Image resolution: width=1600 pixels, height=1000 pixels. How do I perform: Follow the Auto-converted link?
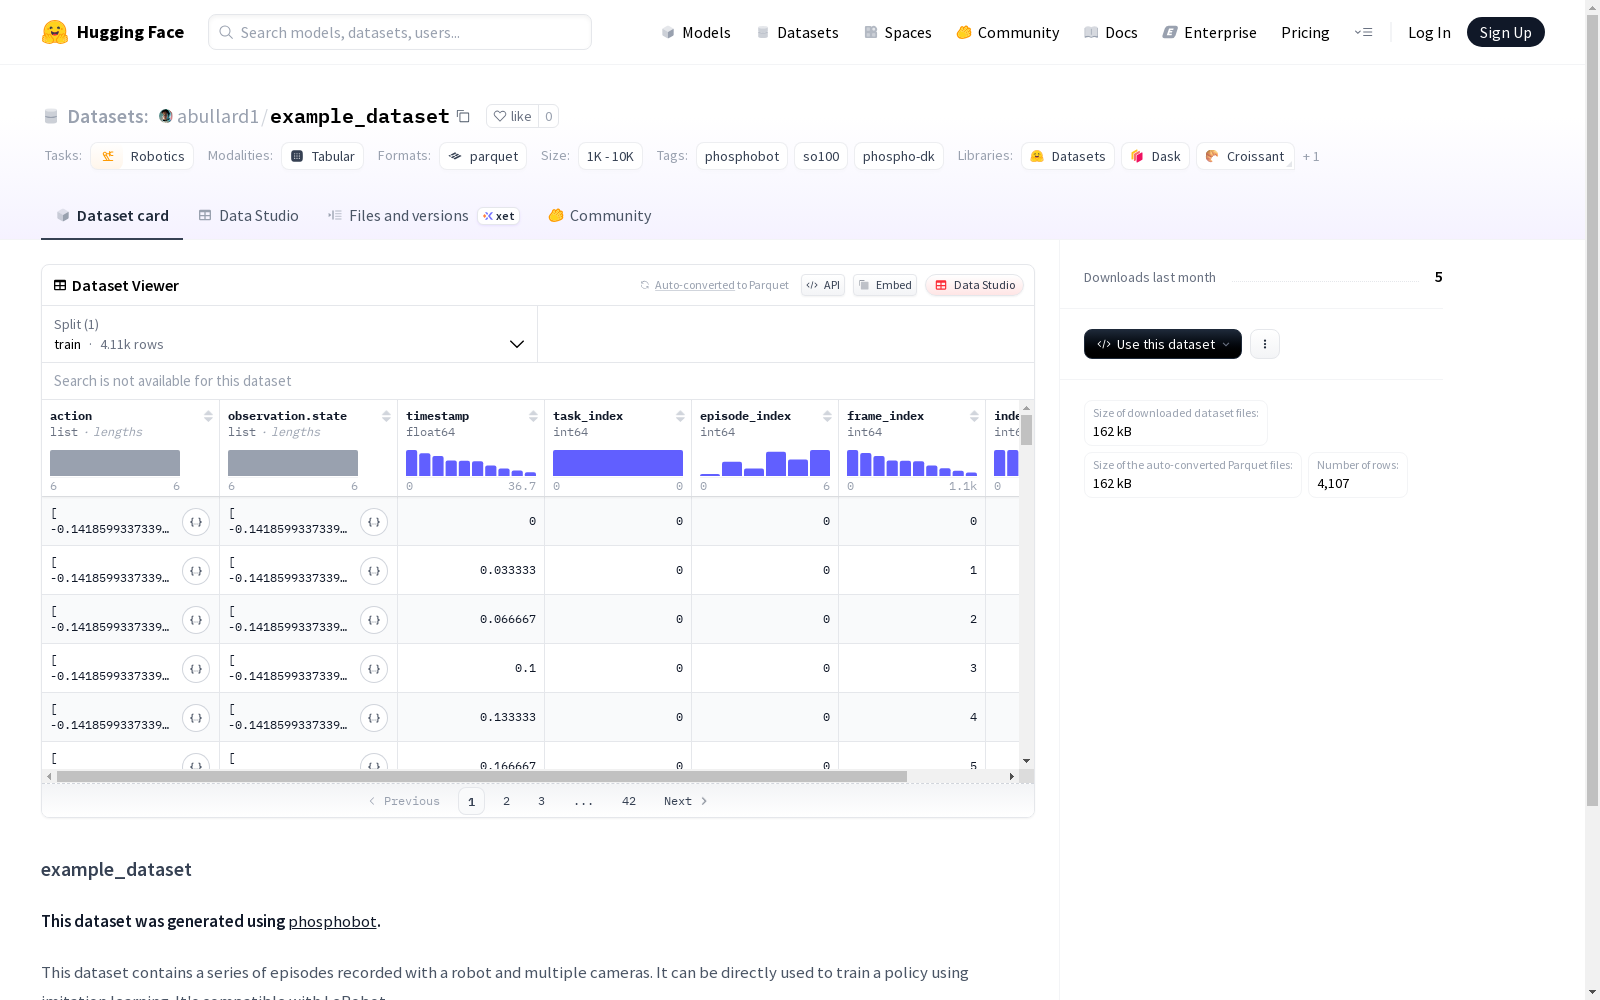click(694, 286)
